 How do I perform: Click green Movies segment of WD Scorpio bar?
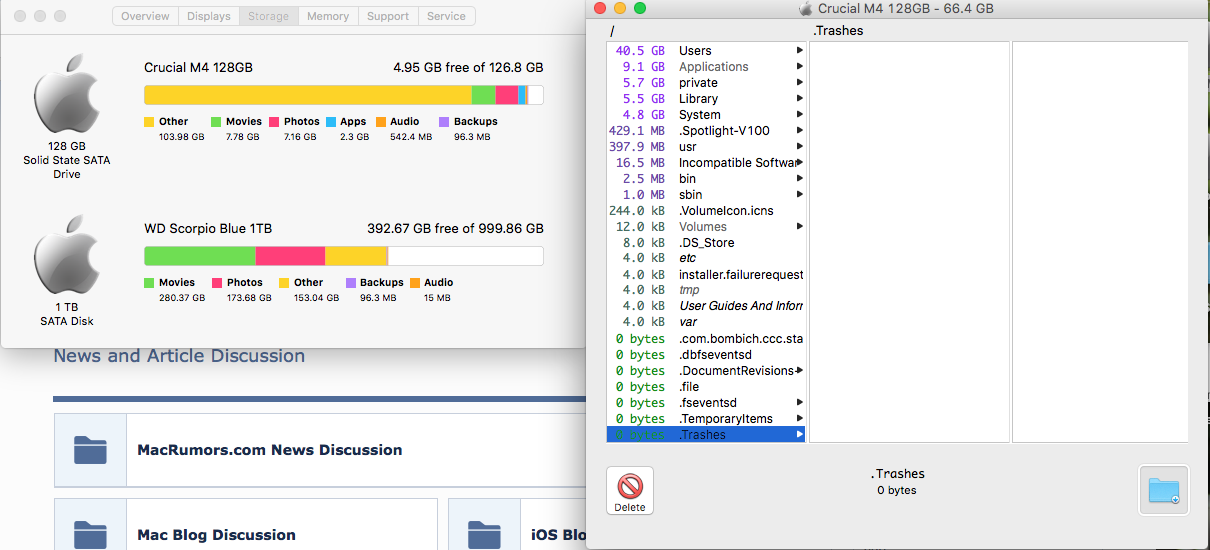pyautogui.click(x=200, y=256)
